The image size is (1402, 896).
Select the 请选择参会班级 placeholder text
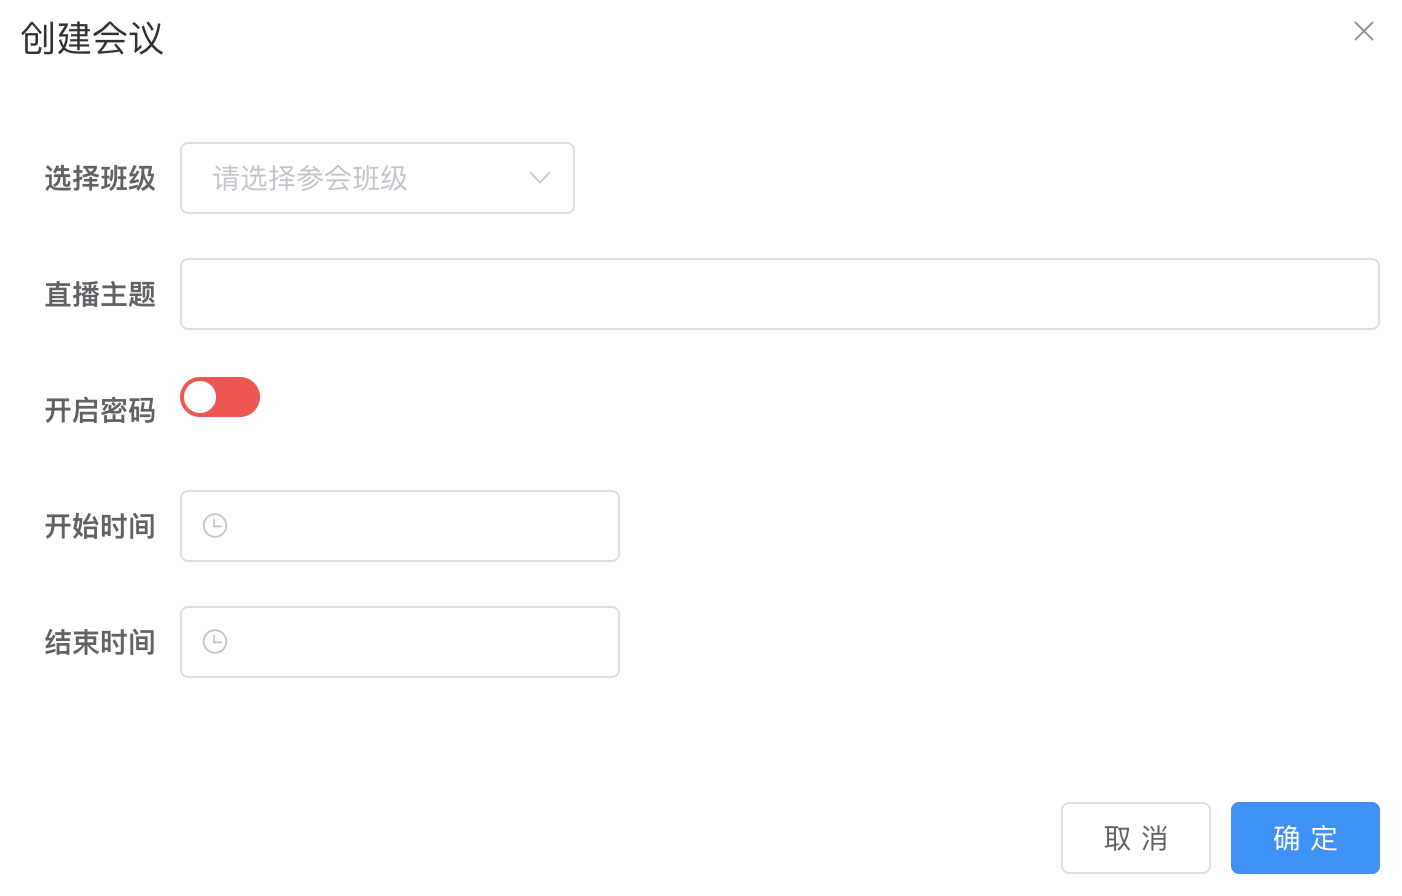[310, 179]
